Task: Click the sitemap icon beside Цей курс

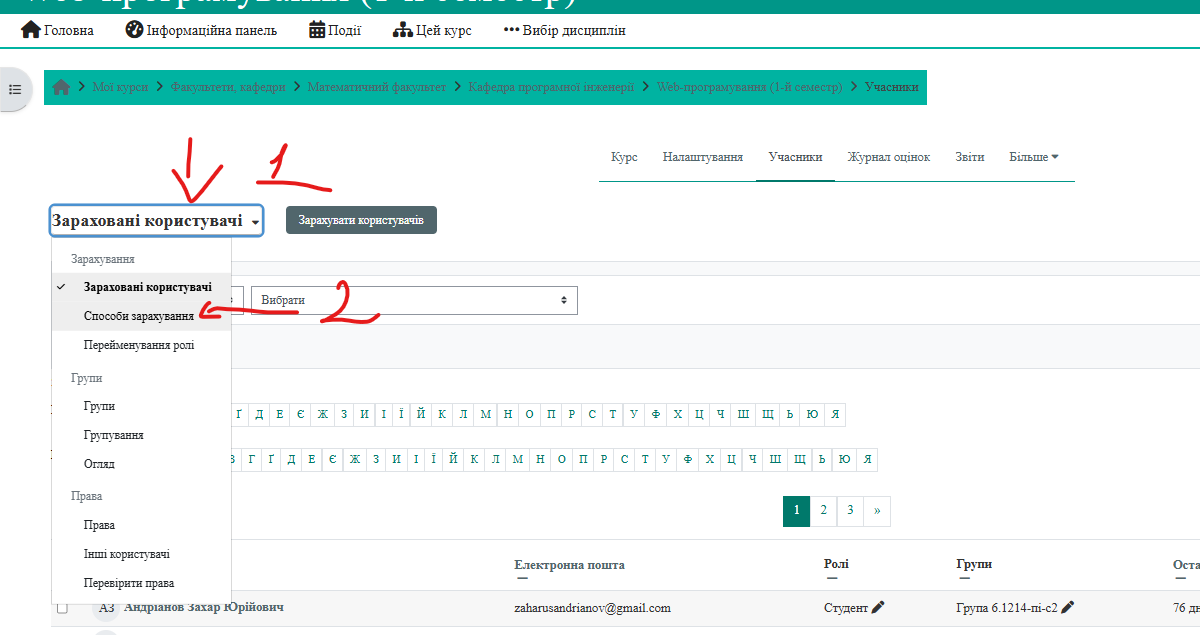Action: pyautogui.click(x=402, y=30)
